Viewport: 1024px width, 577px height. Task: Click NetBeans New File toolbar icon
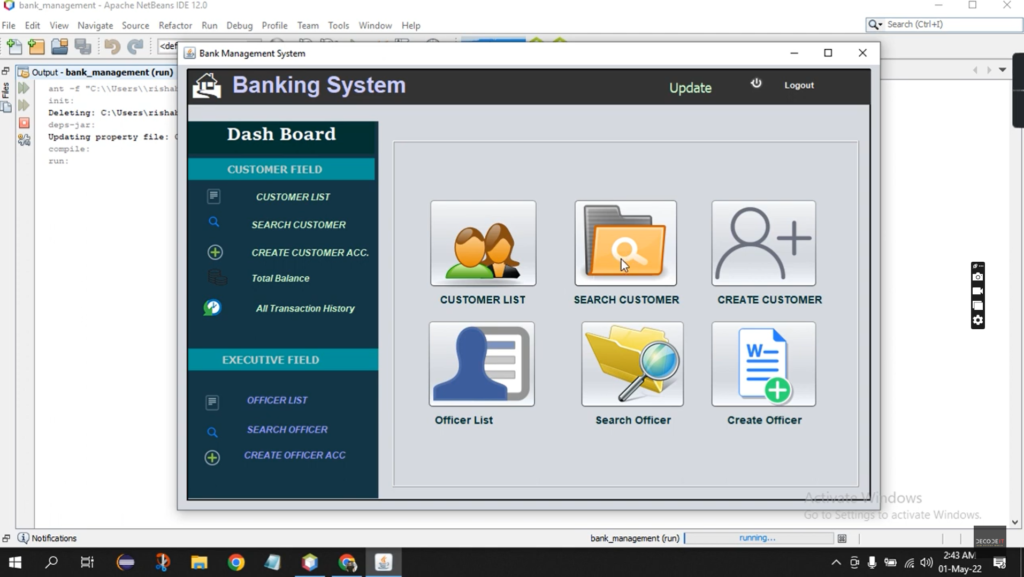(14, 46)
